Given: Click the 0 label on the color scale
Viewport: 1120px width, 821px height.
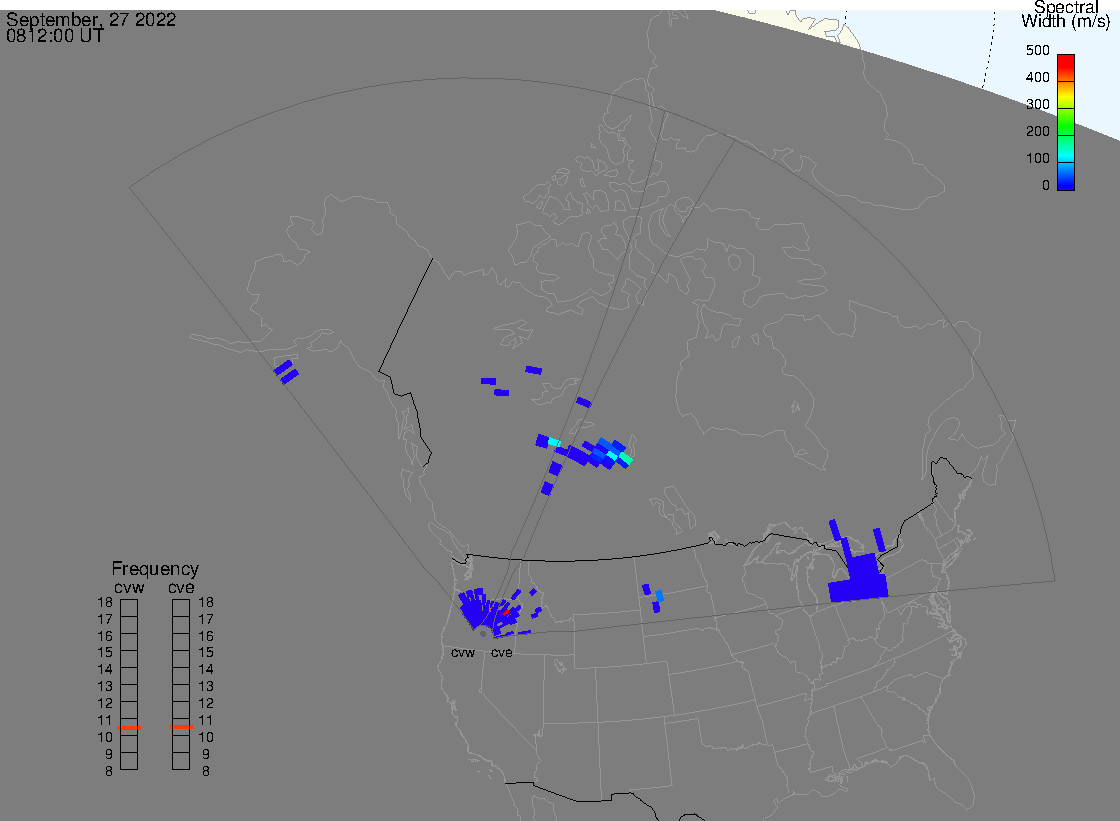Looking at the screenshot, I should point(1046,186).
